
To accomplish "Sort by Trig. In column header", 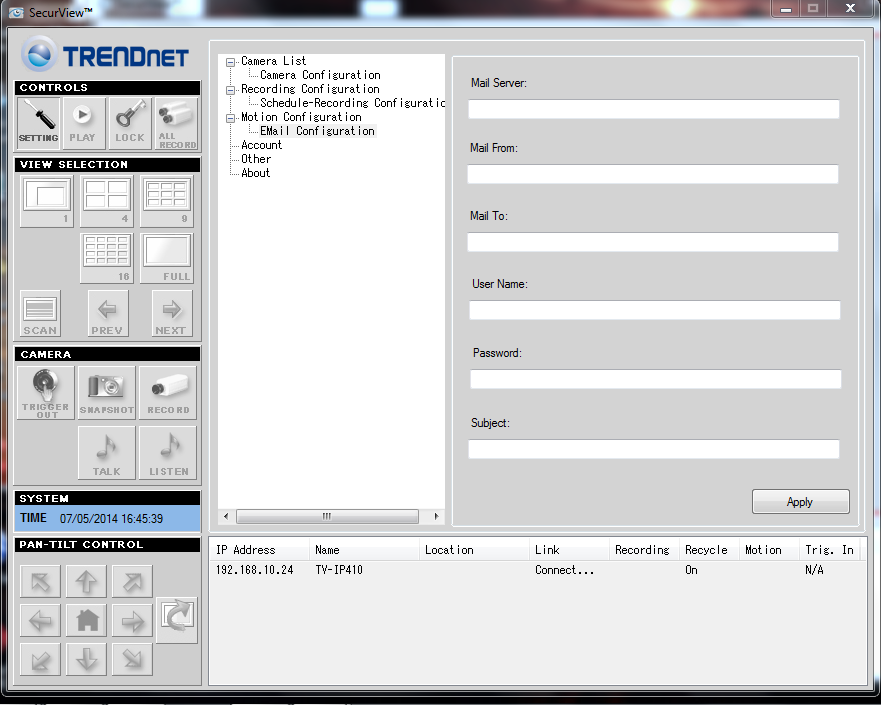I will [x=830, y=550].
